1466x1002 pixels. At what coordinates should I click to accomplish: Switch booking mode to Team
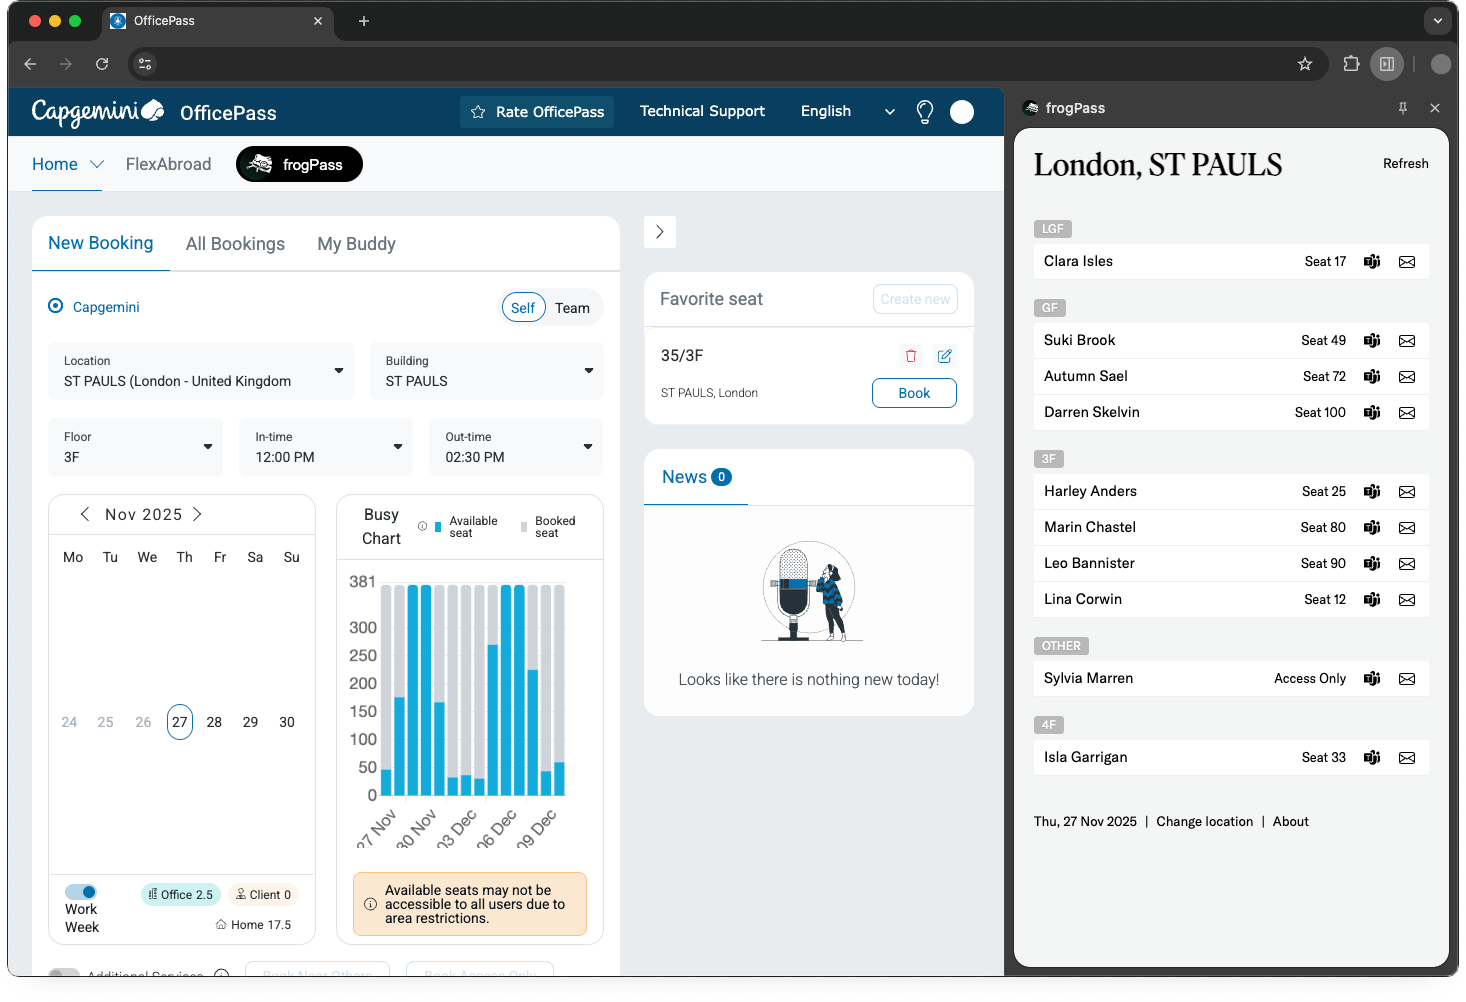coord(572,308)
